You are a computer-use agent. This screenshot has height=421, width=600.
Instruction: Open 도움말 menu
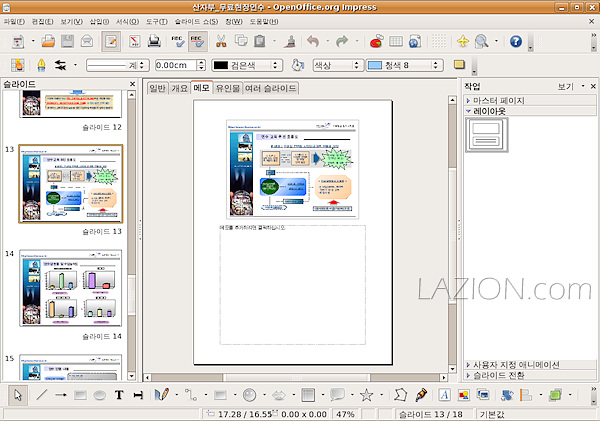coord(264,22)
